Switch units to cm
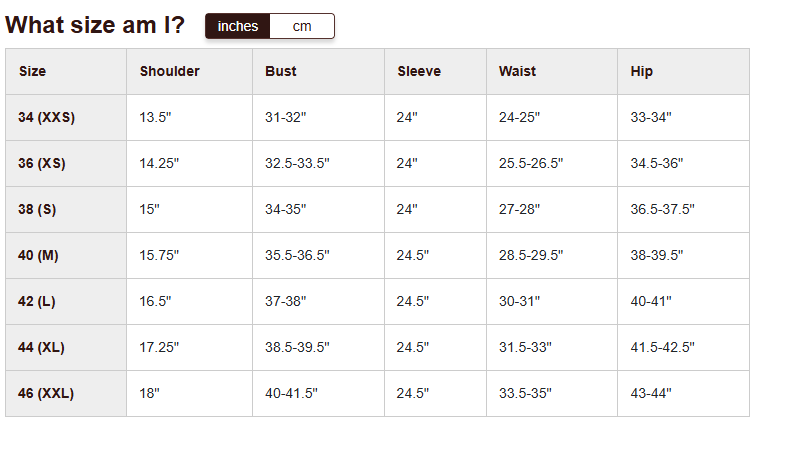 coord(302,27)
